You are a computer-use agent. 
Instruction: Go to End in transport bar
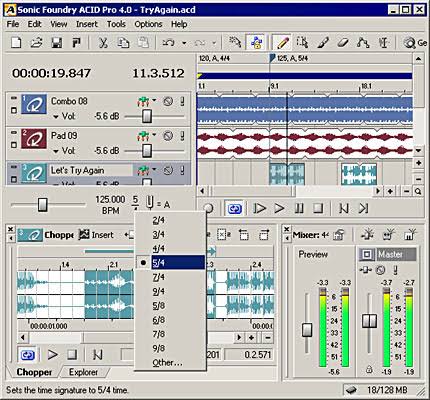363,209
